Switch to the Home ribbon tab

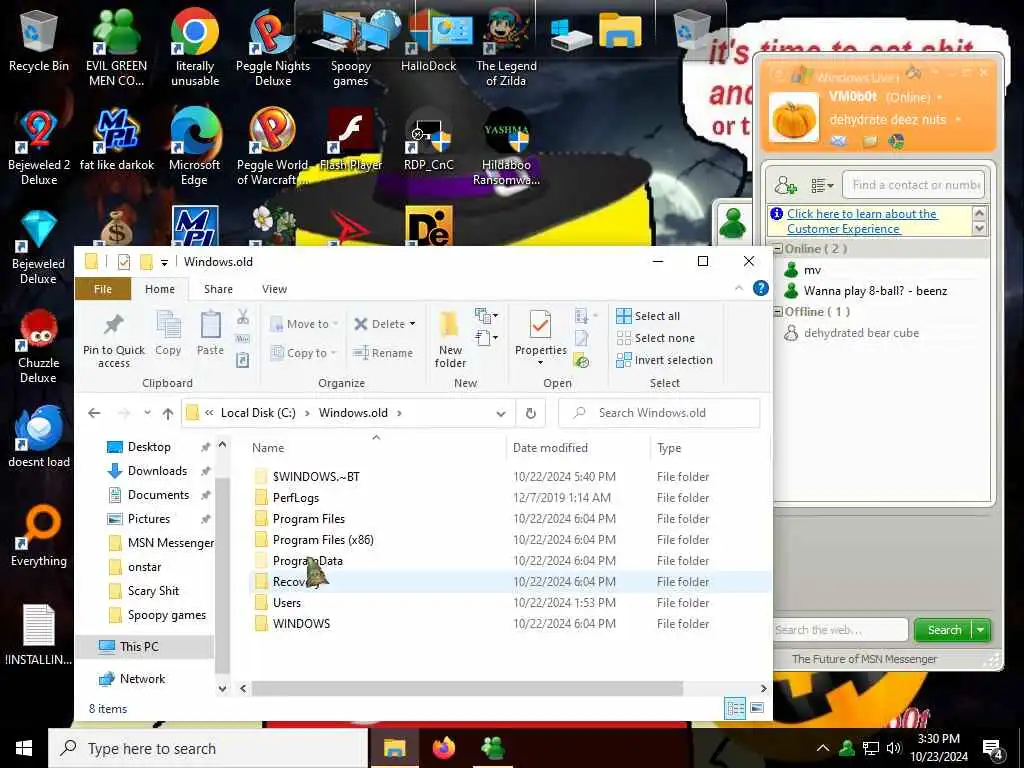coord(159,289)
